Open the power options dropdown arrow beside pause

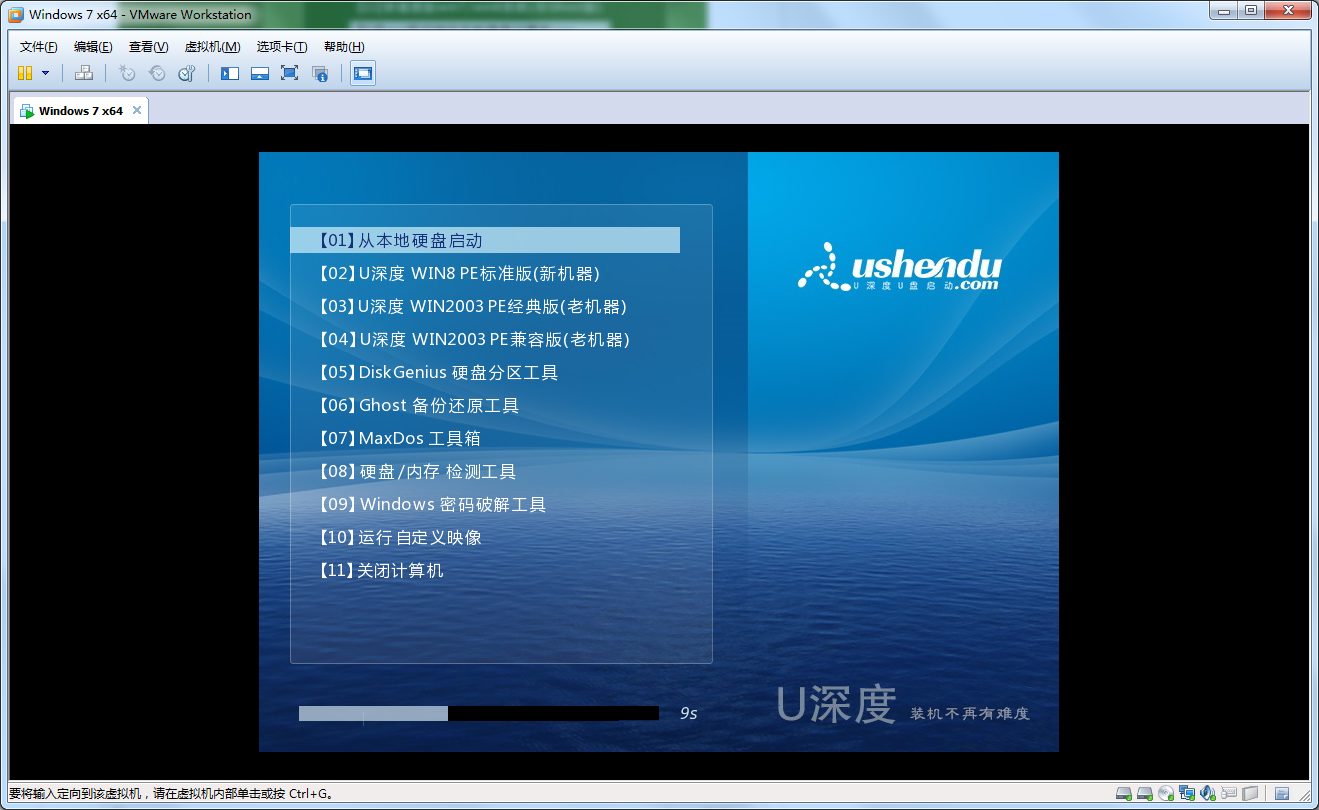click(x=45, y=73)
